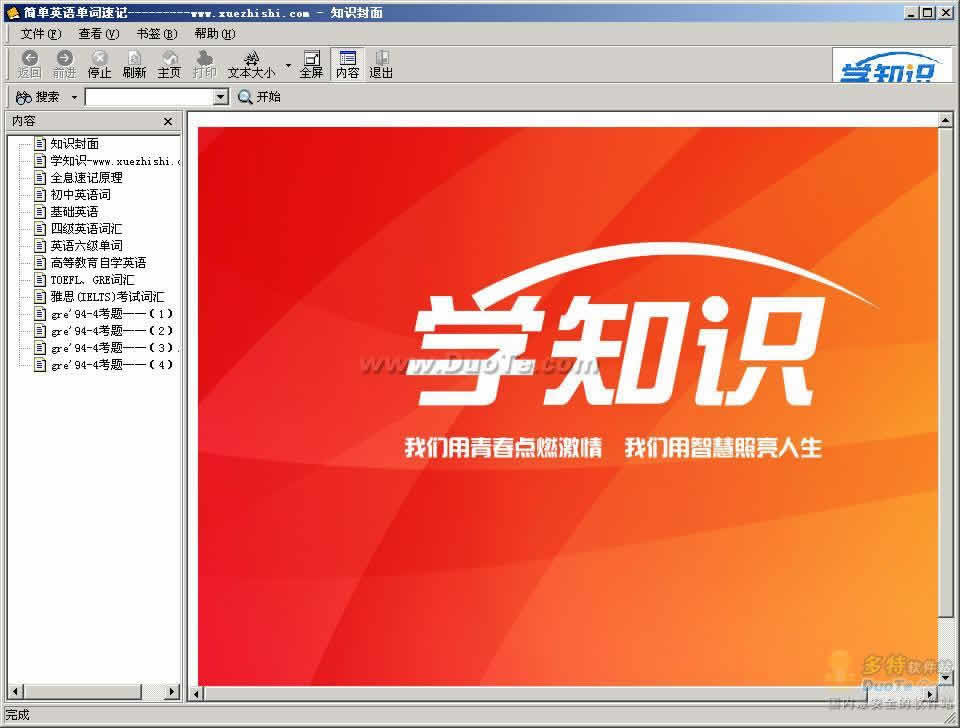Close the 内容 side panel with X

(168, 121)
